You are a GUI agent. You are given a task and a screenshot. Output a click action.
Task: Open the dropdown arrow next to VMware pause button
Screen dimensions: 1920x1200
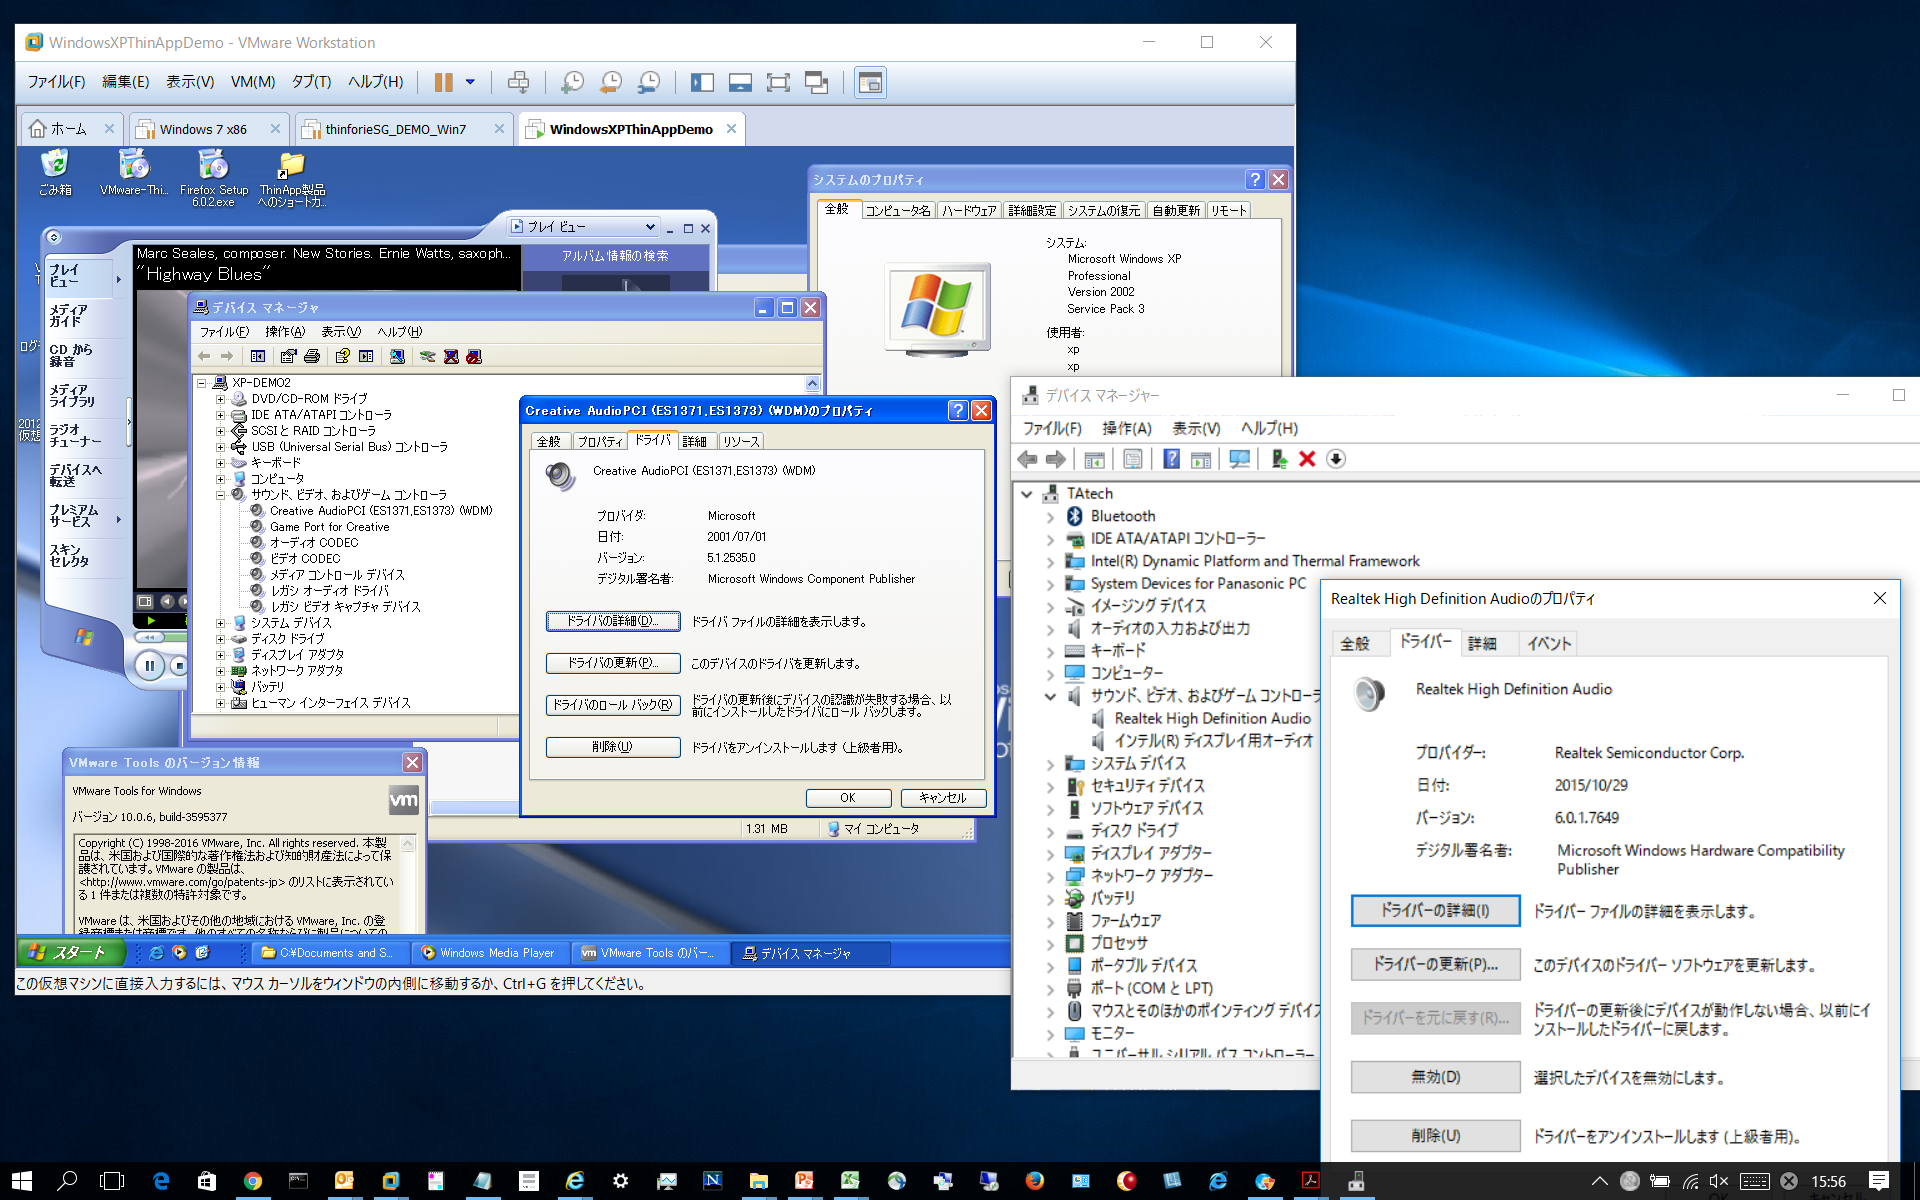[470, 83]
